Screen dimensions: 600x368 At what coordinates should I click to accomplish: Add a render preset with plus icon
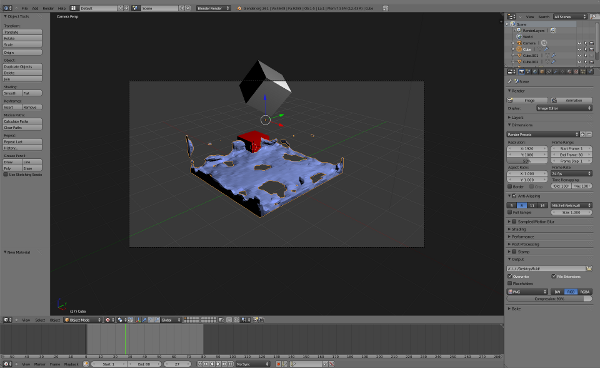point(583,134)
